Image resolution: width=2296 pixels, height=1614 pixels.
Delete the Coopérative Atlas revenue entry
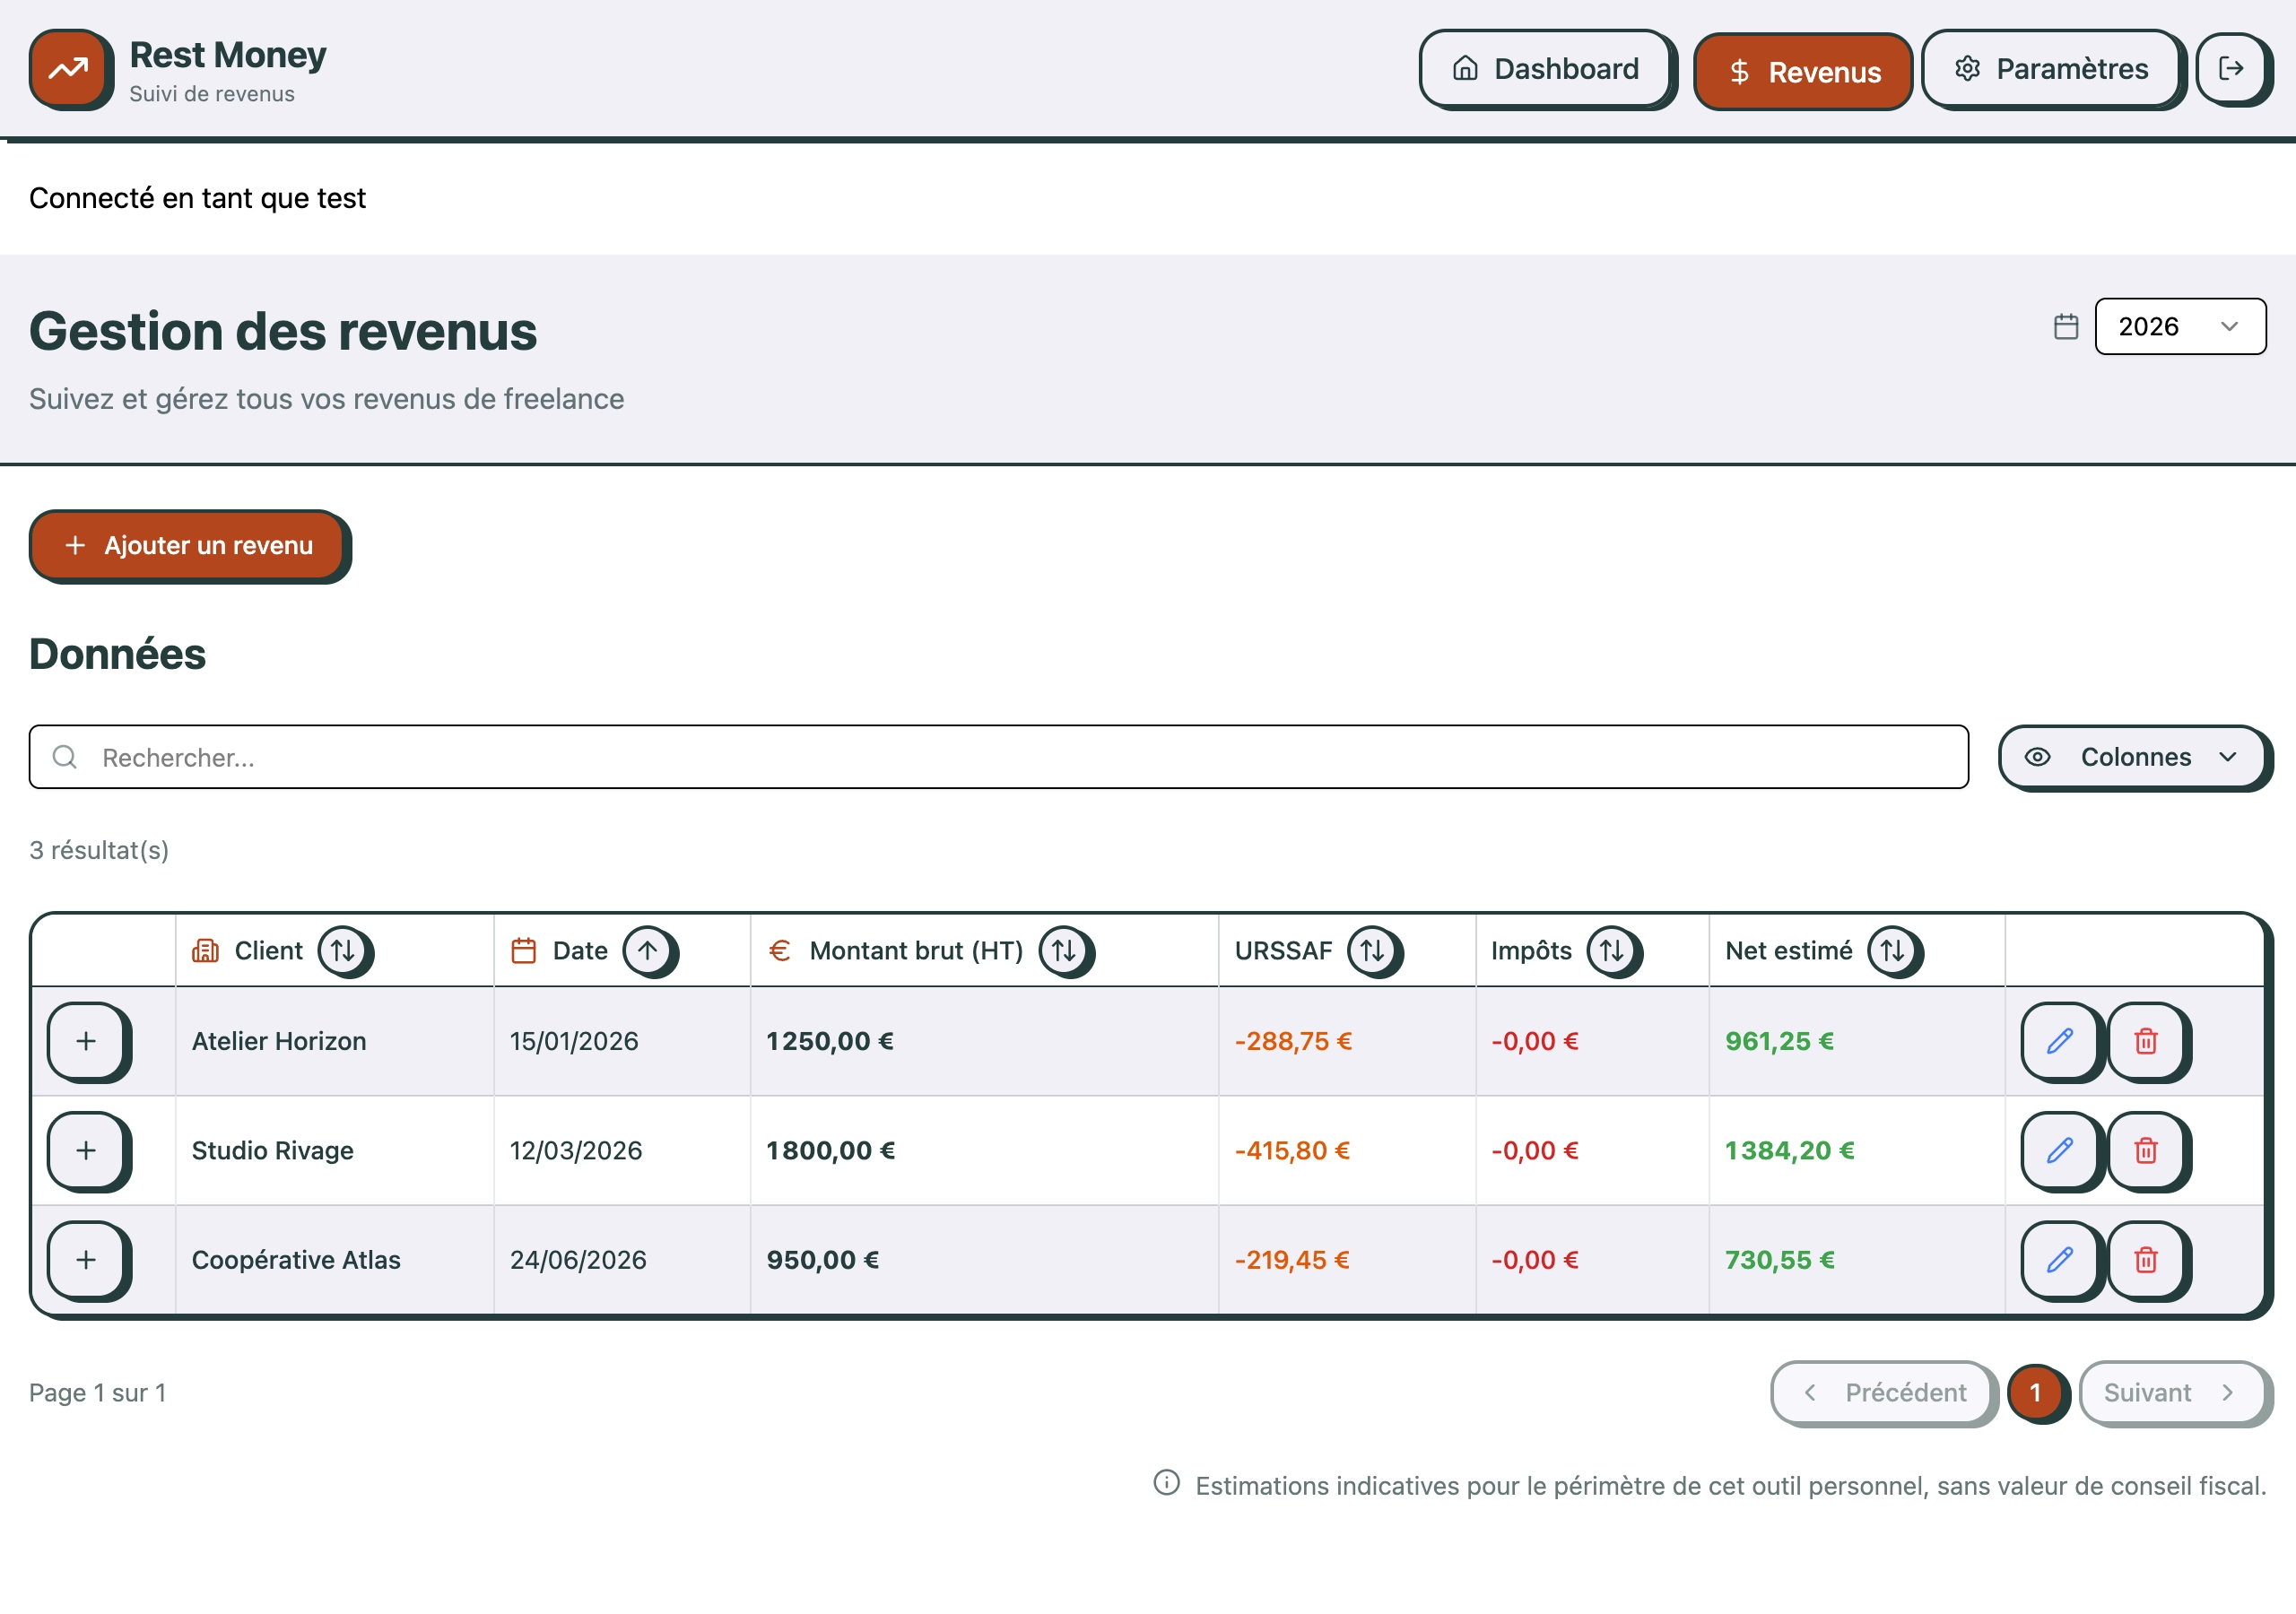2145,1259
